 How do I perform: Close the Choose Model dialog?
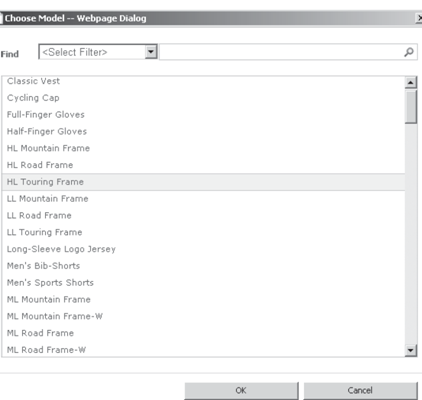[419, 18]
